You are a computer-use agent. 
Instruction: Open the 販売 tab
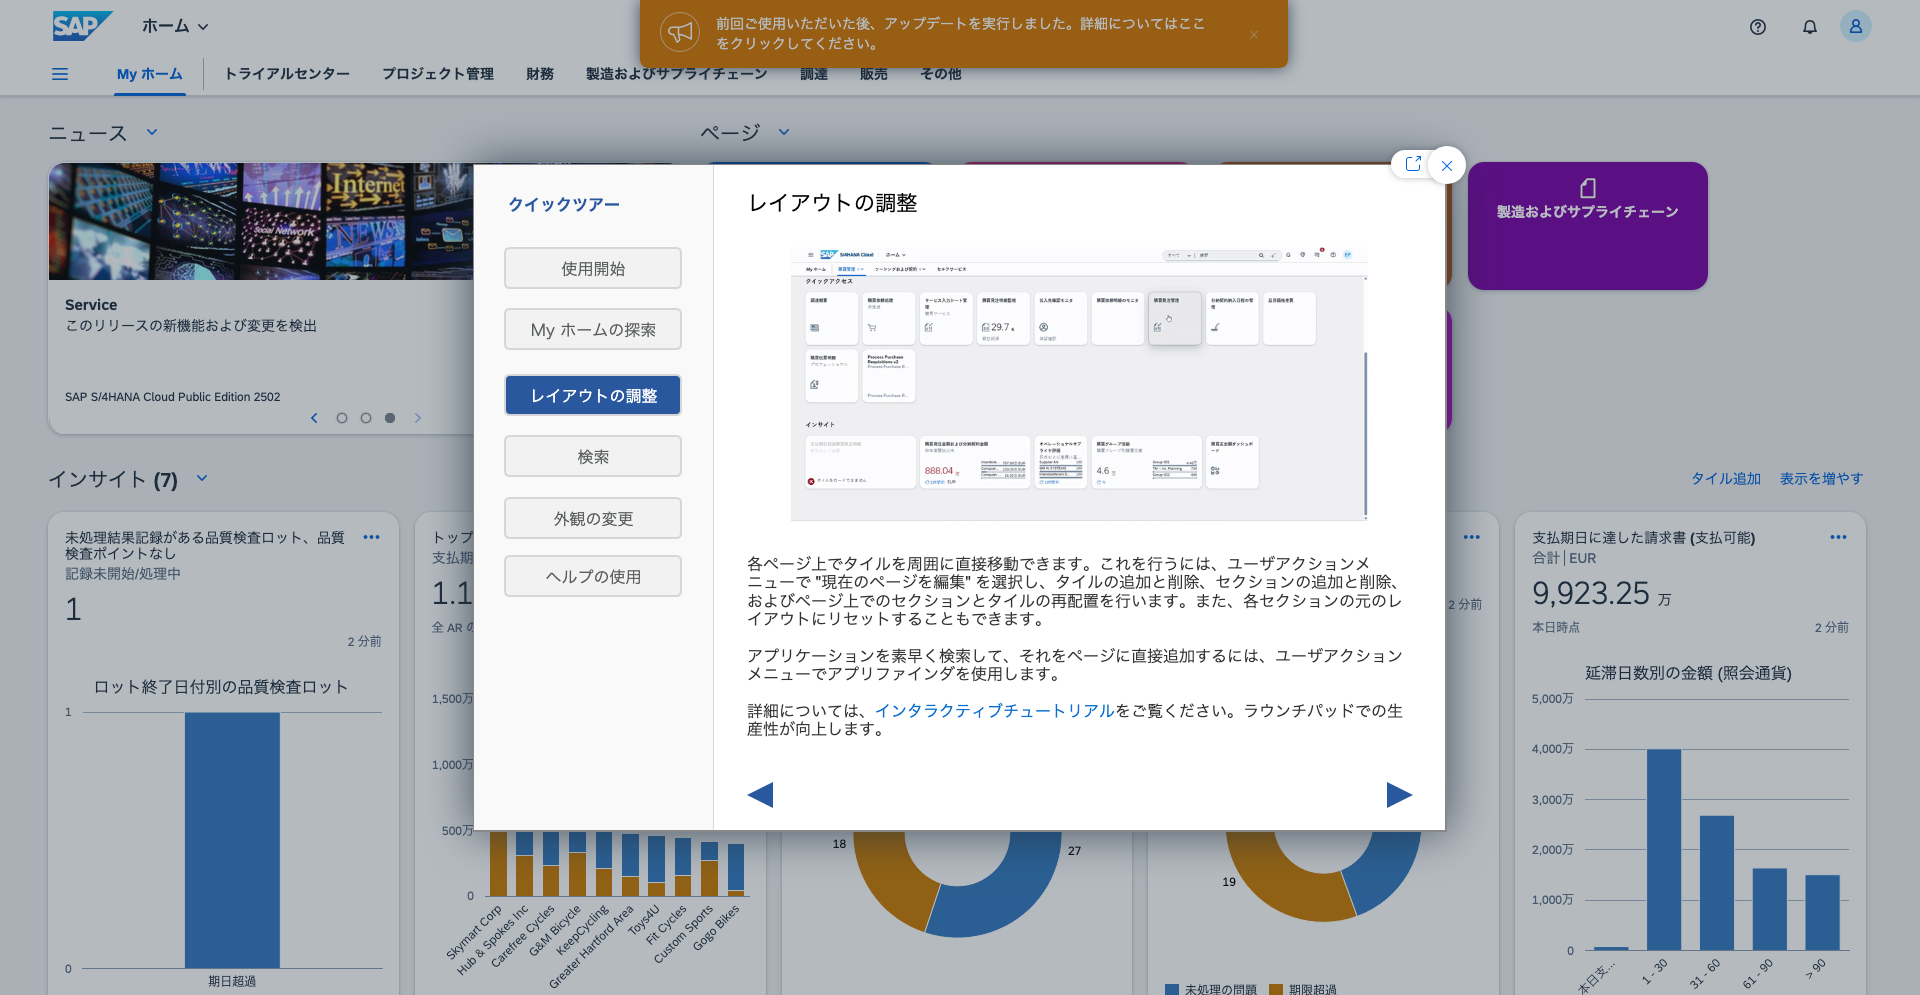(874, 74)
